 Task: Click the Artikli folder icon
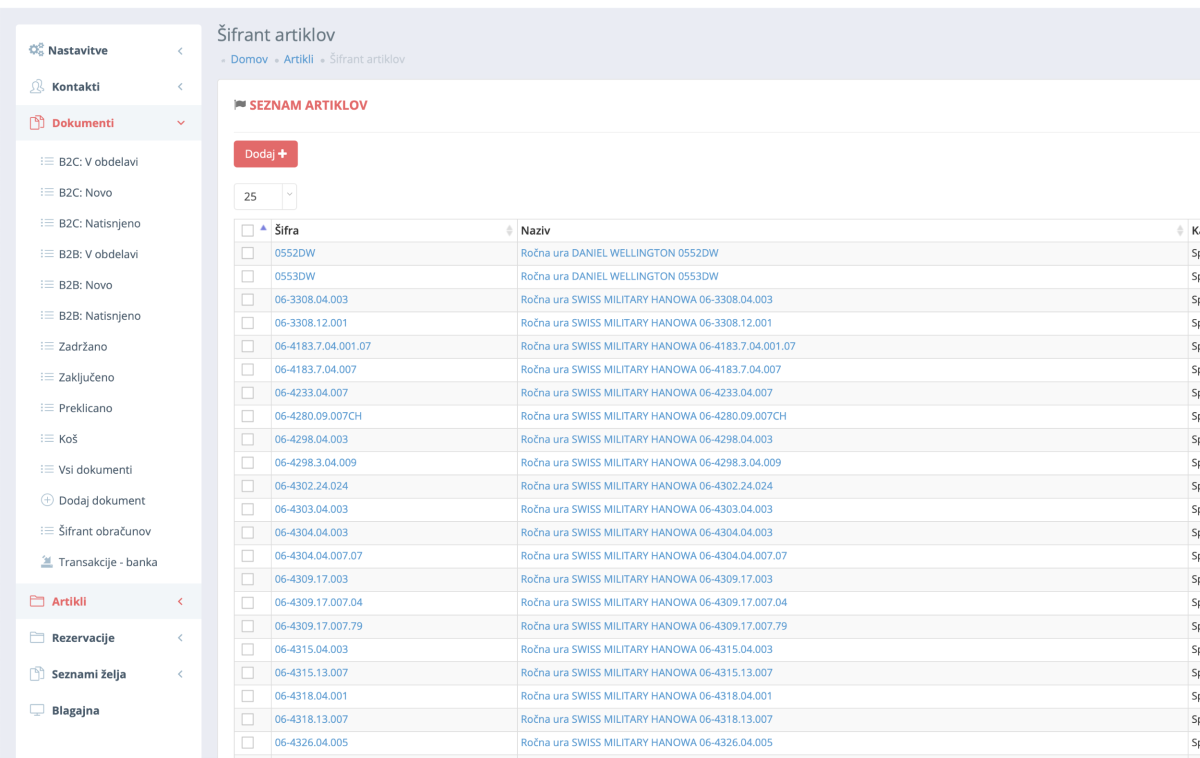point(37,601)
